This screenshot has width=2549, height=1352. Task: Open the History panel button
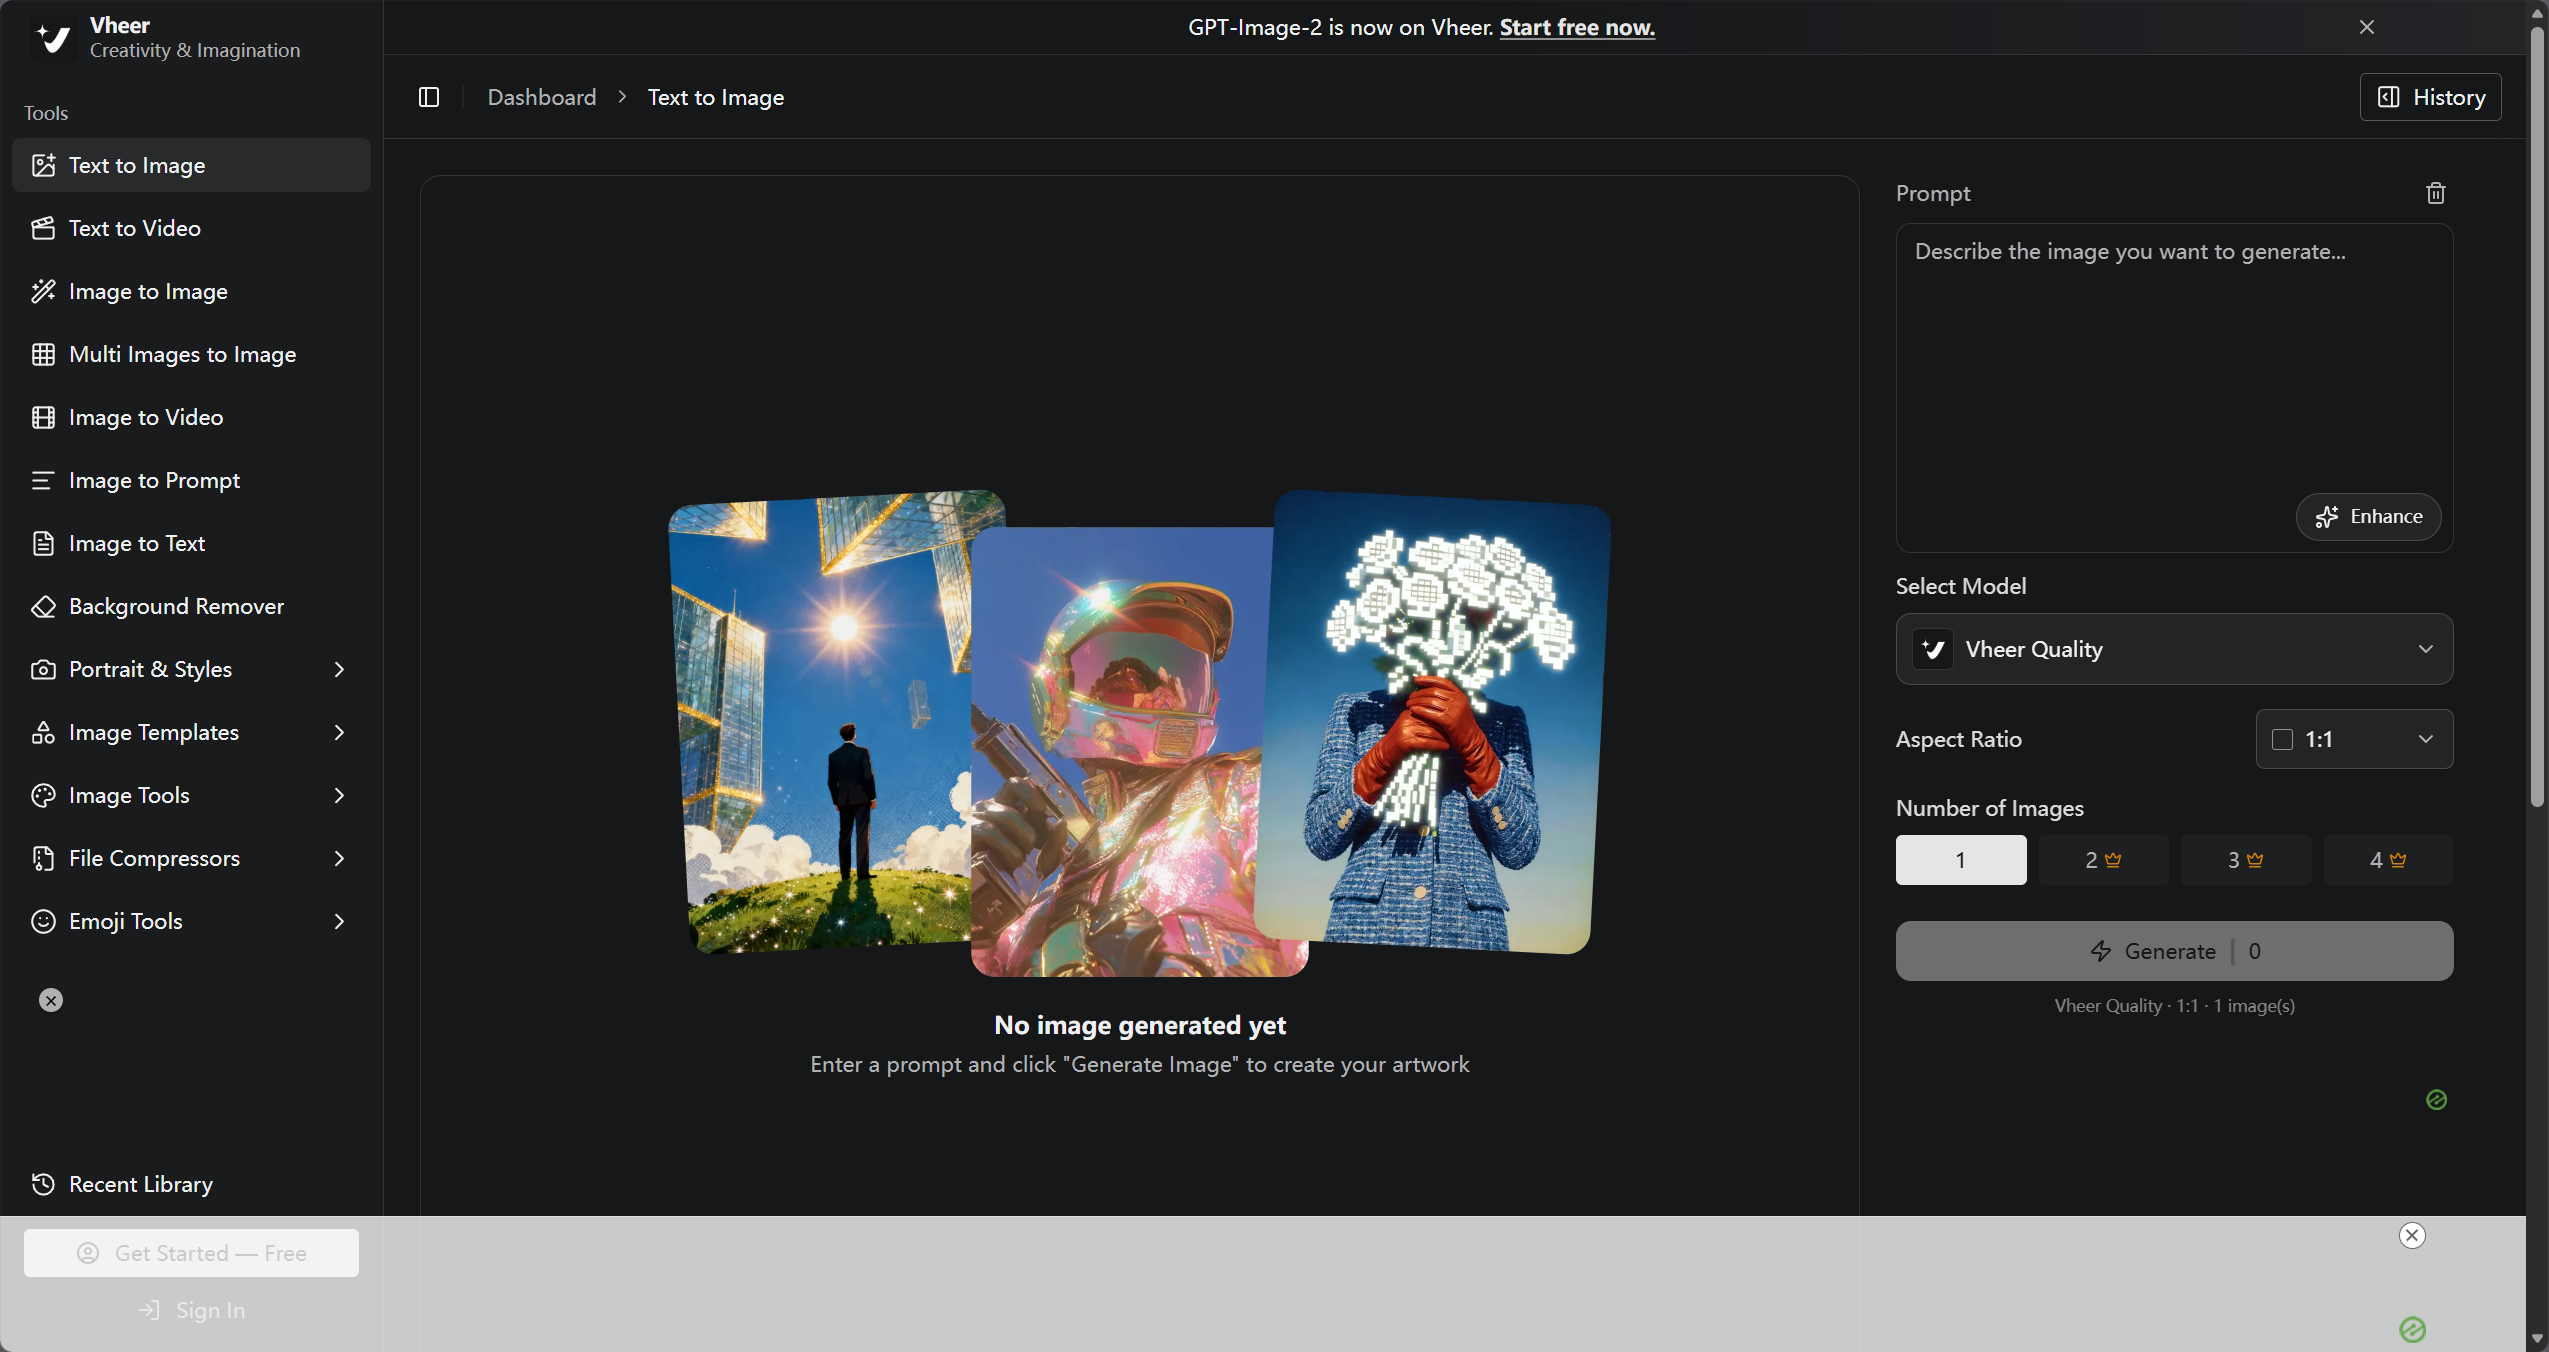[x=2430, y=97]
